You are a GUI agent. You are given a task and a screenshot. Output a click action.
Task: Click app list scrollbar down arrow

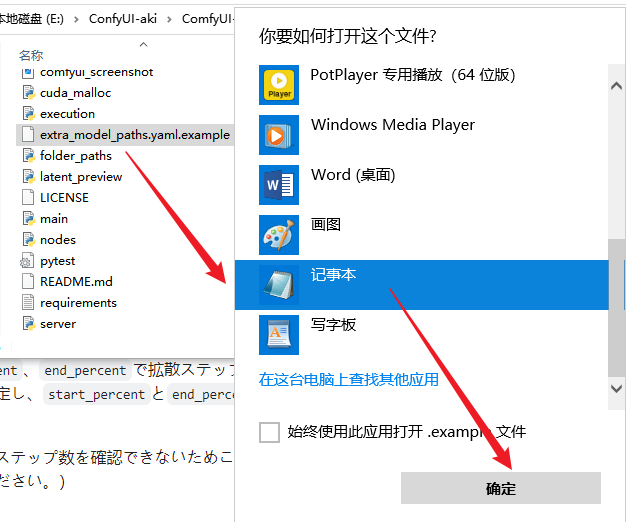616,388
